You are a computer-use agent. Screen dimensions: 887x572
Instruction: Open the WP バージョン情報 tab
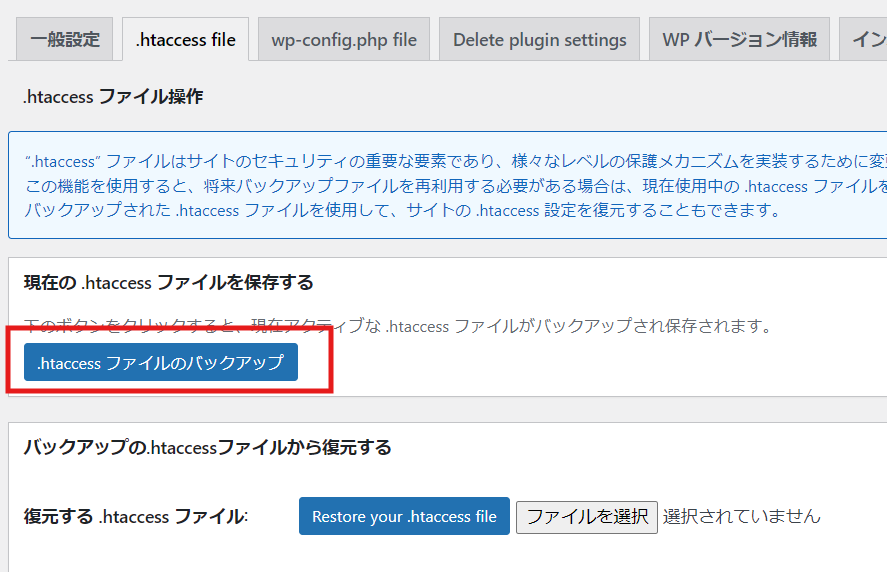tap(739, 40)
